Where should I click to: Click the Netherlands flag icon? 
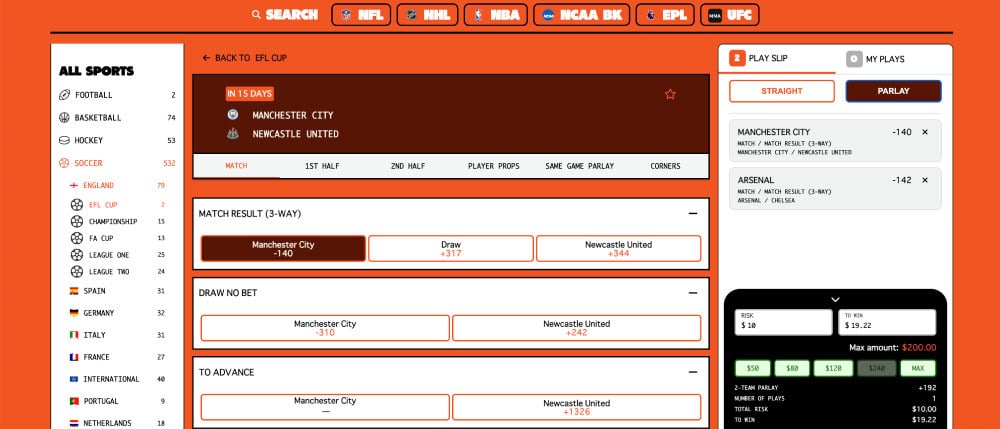74,423
